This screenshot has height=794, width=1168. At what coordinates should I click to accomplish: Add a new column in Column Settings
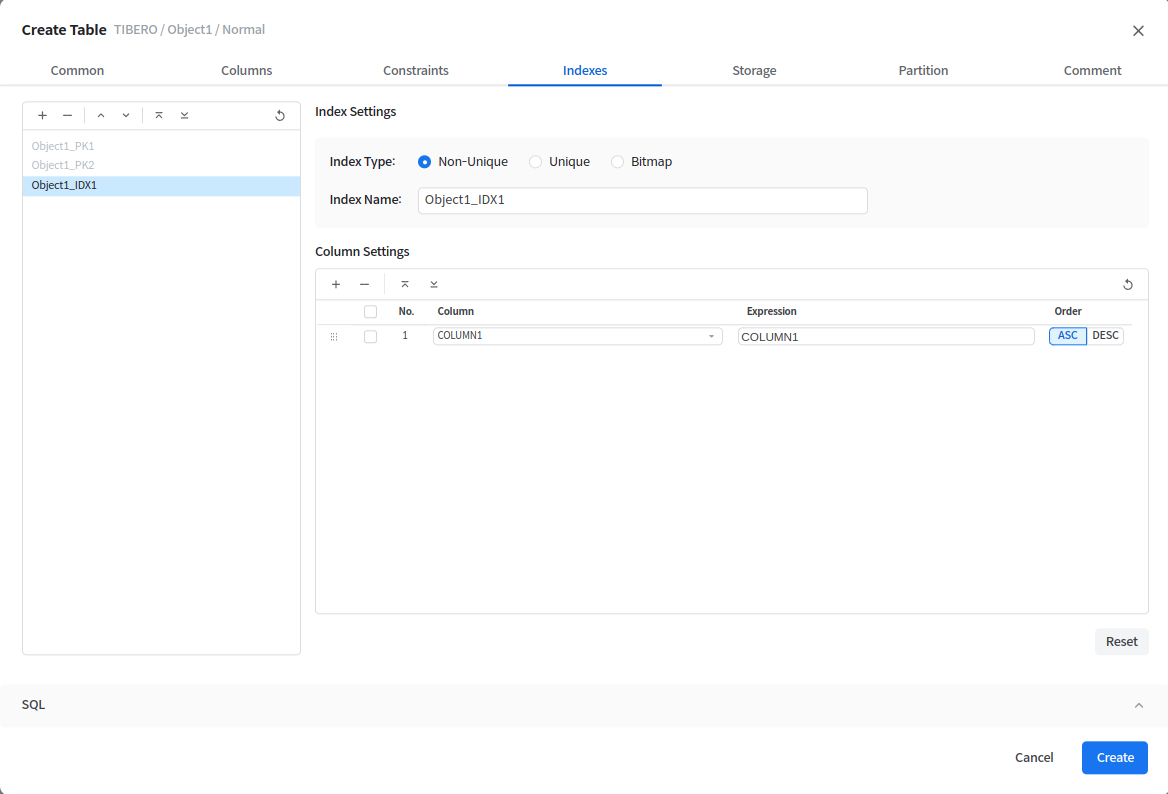click(336, 285)
